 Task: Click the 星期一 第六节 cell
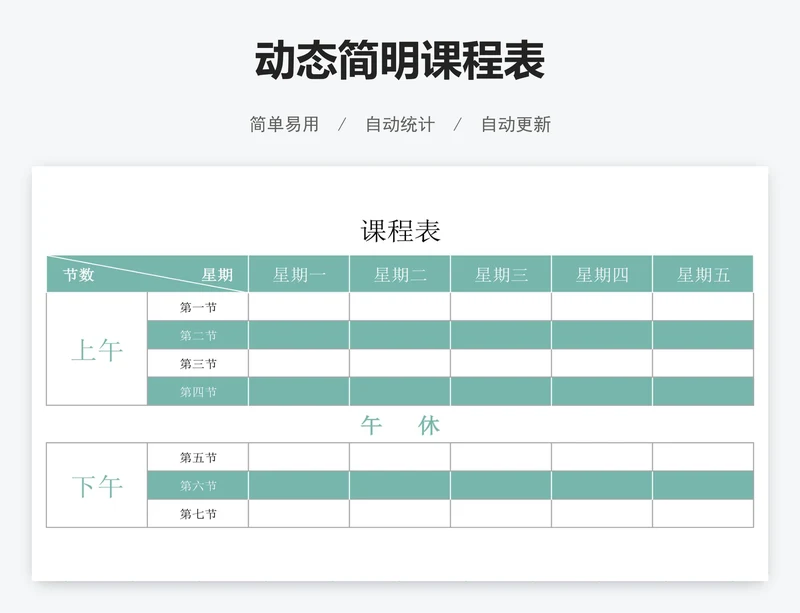click(x=299, y=485)
